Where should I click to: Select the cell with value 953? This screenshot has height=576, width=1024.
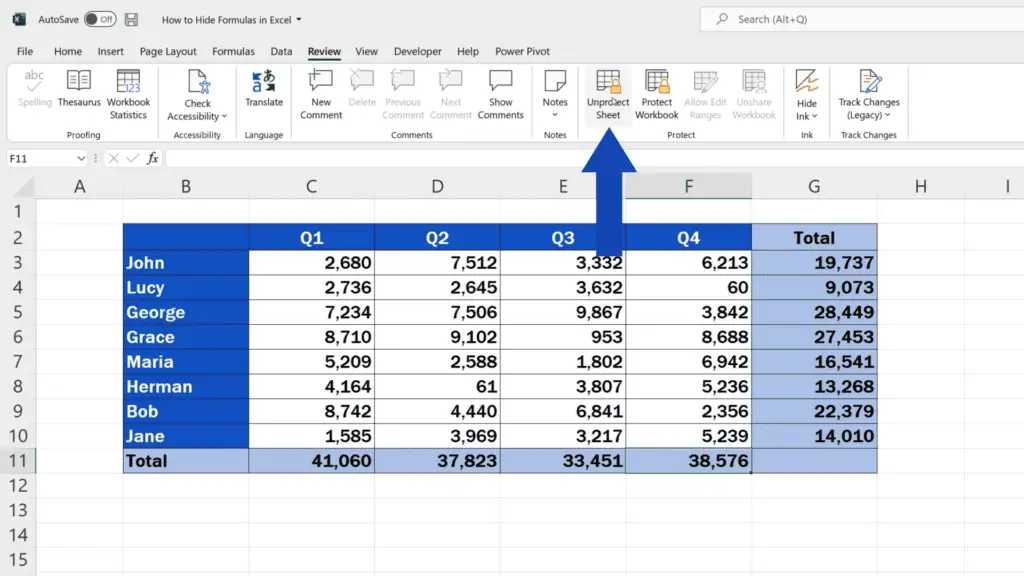pos(563,337)
